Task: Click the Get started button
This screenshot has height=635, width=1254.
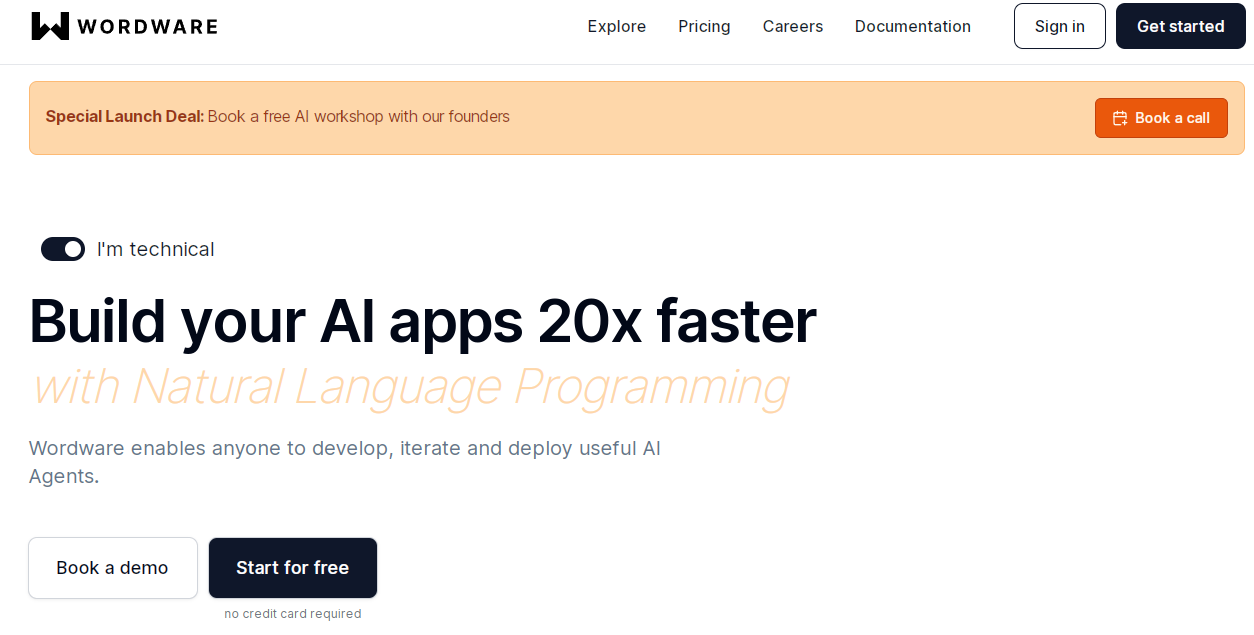Action: coord(1180,26)
